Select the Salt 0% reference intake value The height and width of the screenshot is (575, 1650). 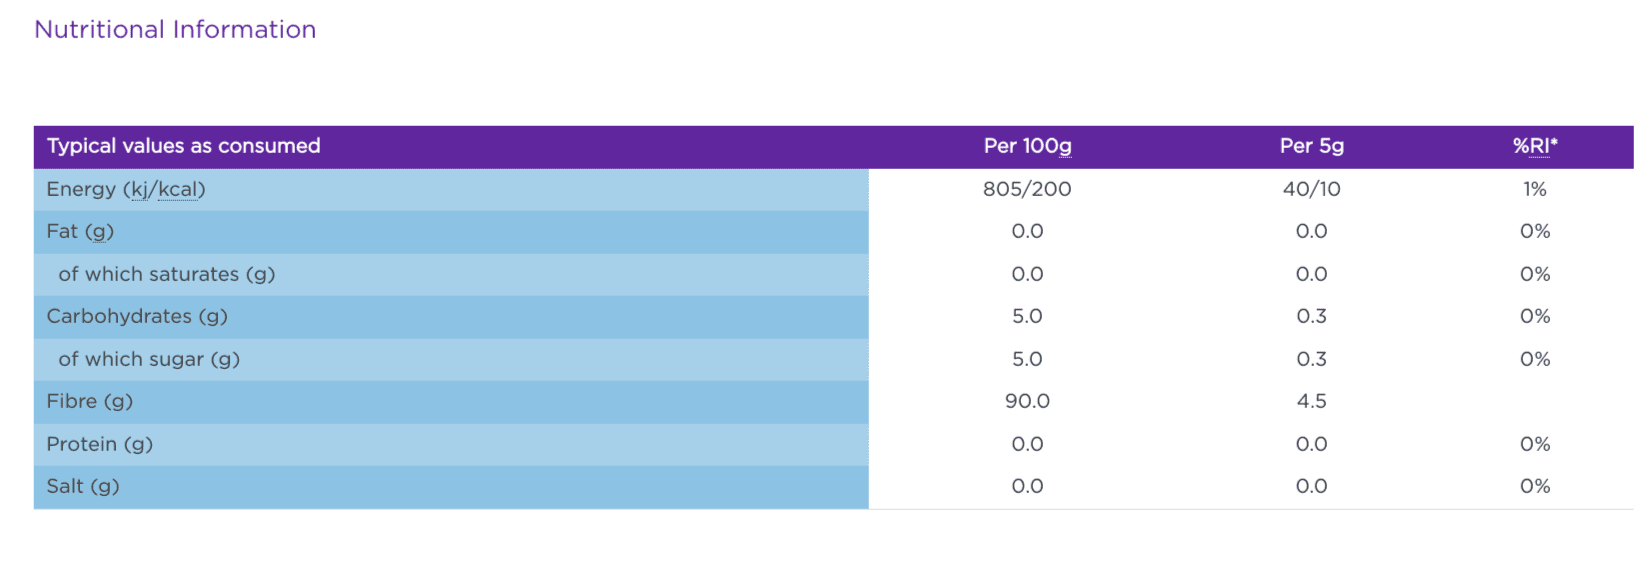(1534, 486)
